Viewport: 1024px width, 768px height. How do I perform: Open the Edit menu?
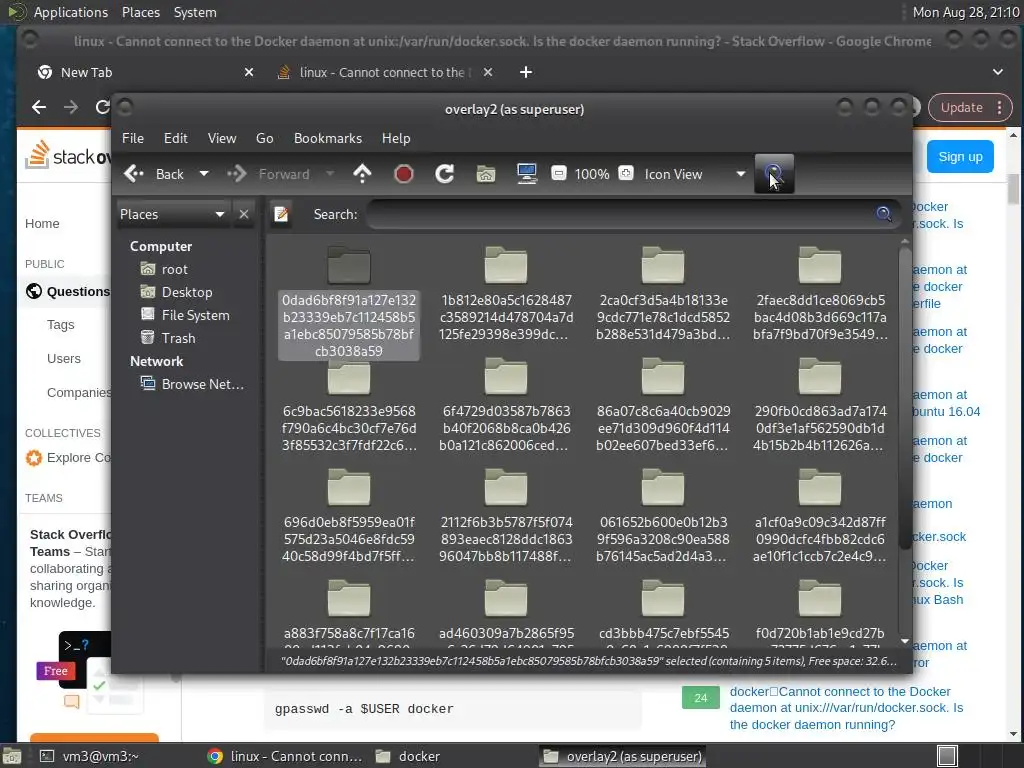click(x=176, y=138)
